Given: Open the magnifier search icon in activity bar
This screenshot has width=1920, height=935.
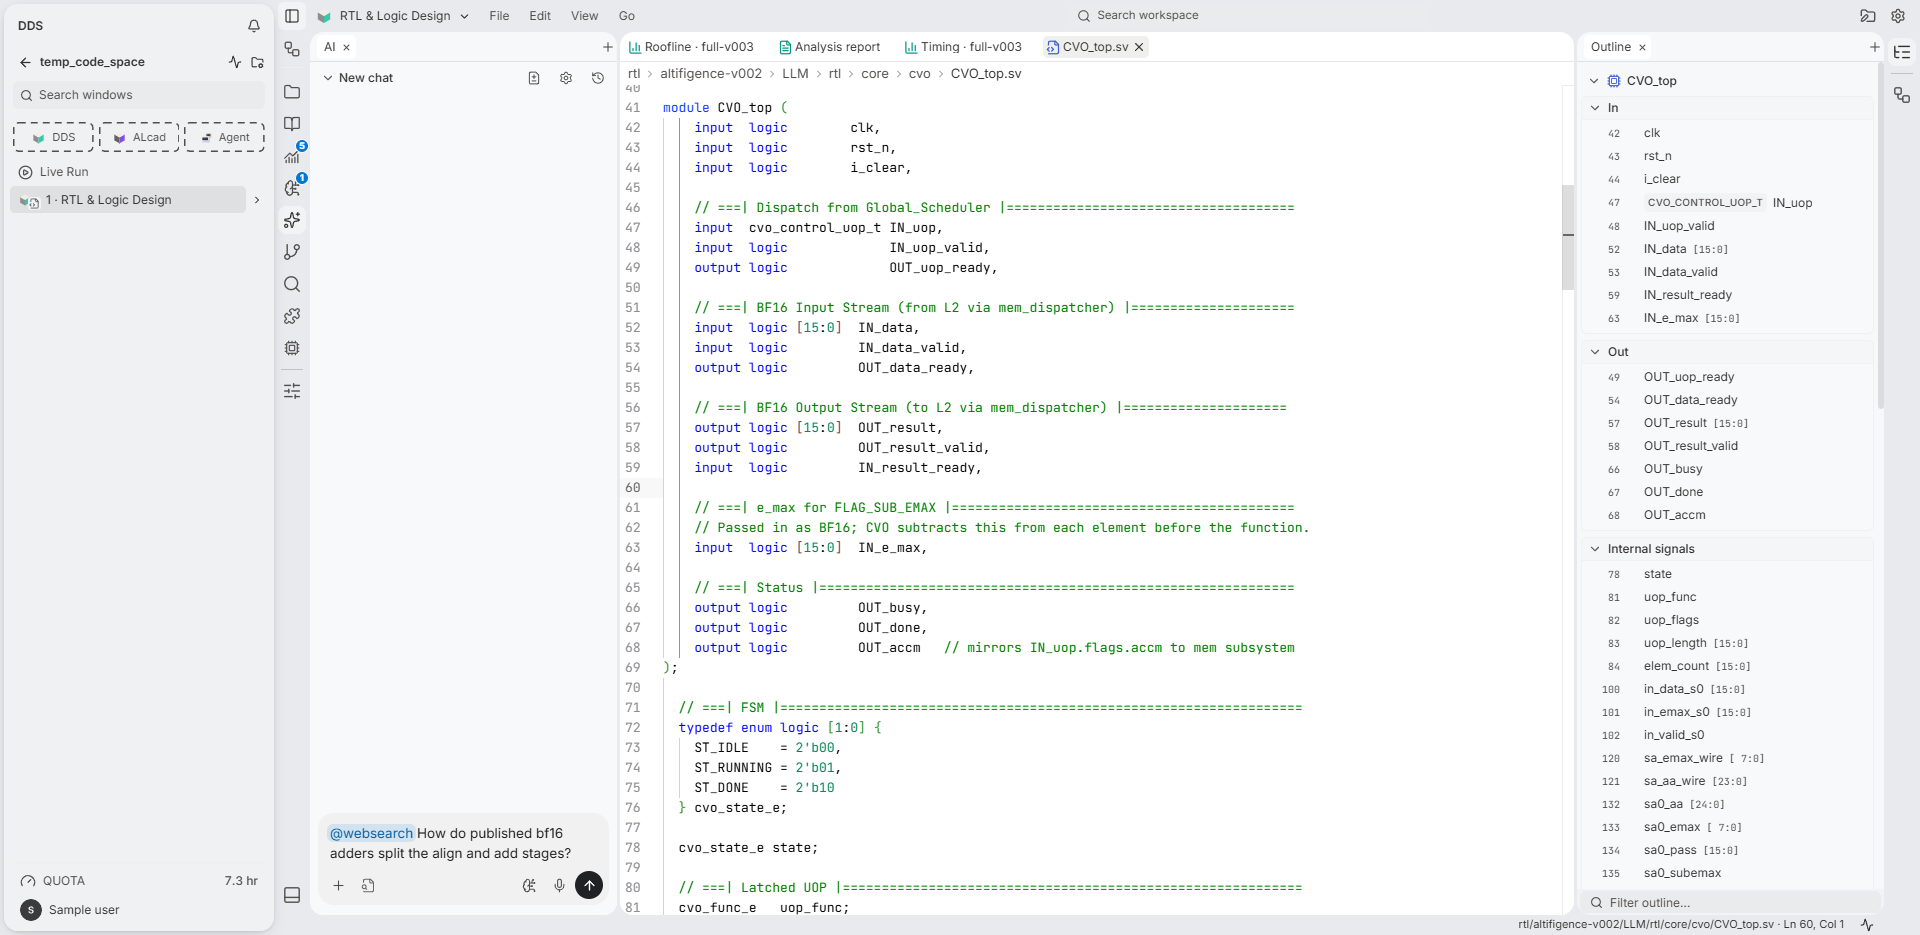Looking at the screenshot, I should [x=292, y=284].
